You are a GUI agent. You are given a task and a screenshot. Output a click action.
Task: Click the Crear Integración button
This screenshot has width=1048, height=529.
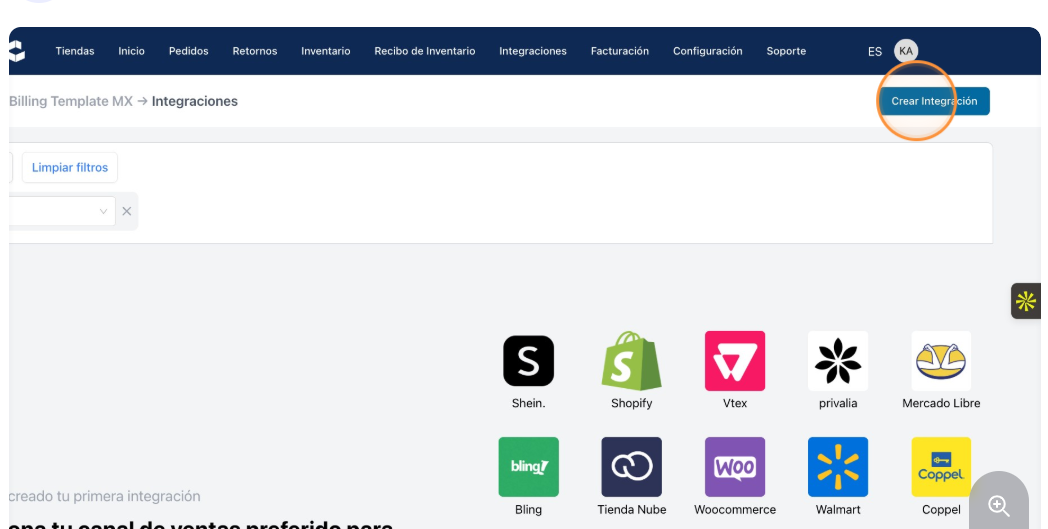pos(934,101)
